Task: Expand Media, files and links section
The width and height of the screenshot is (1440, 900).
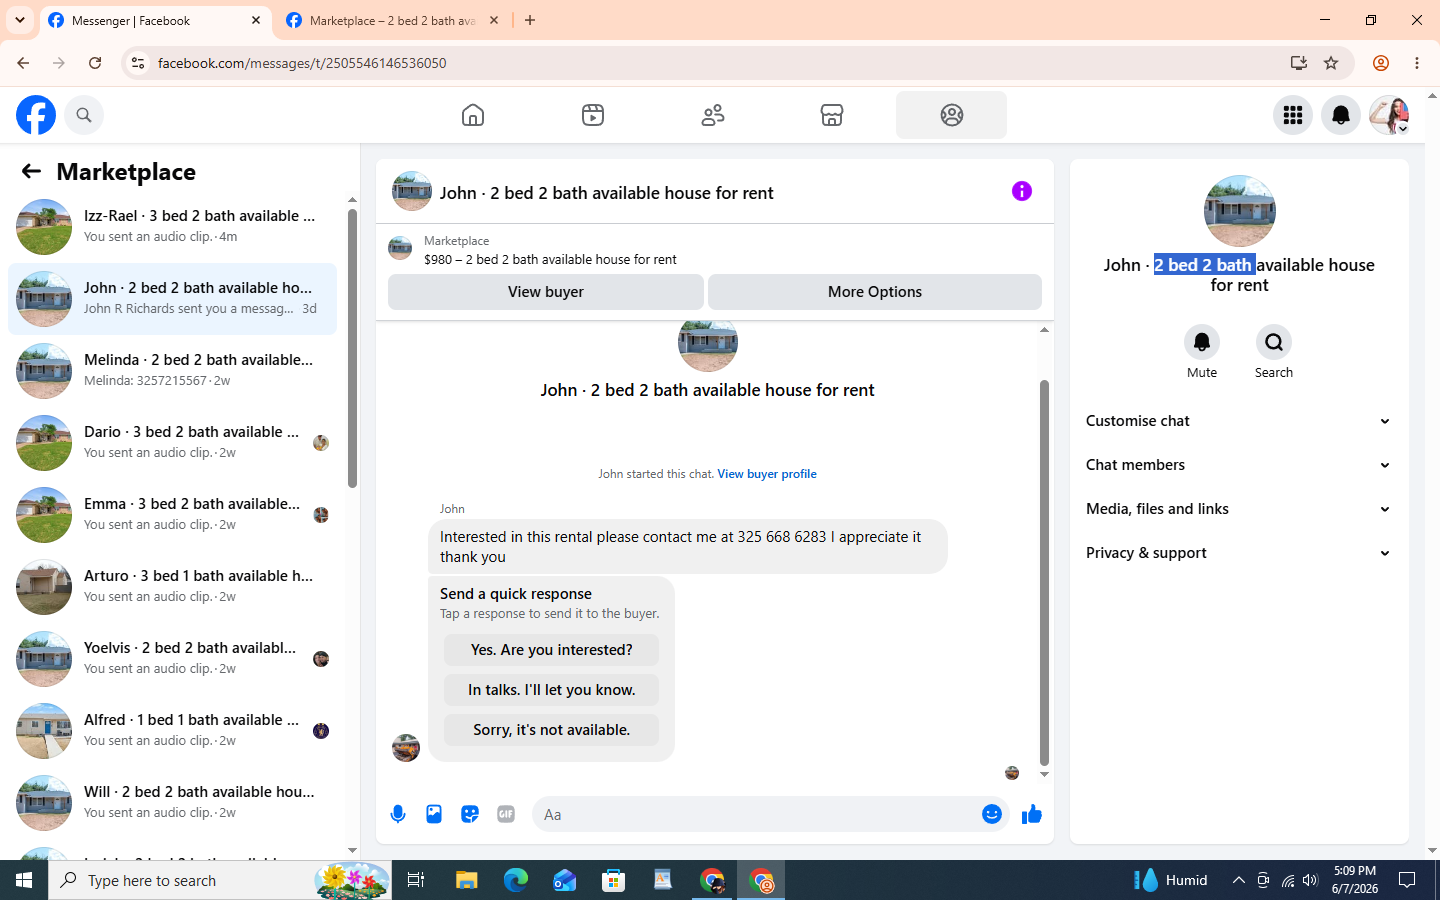Action: point(1239,509)
